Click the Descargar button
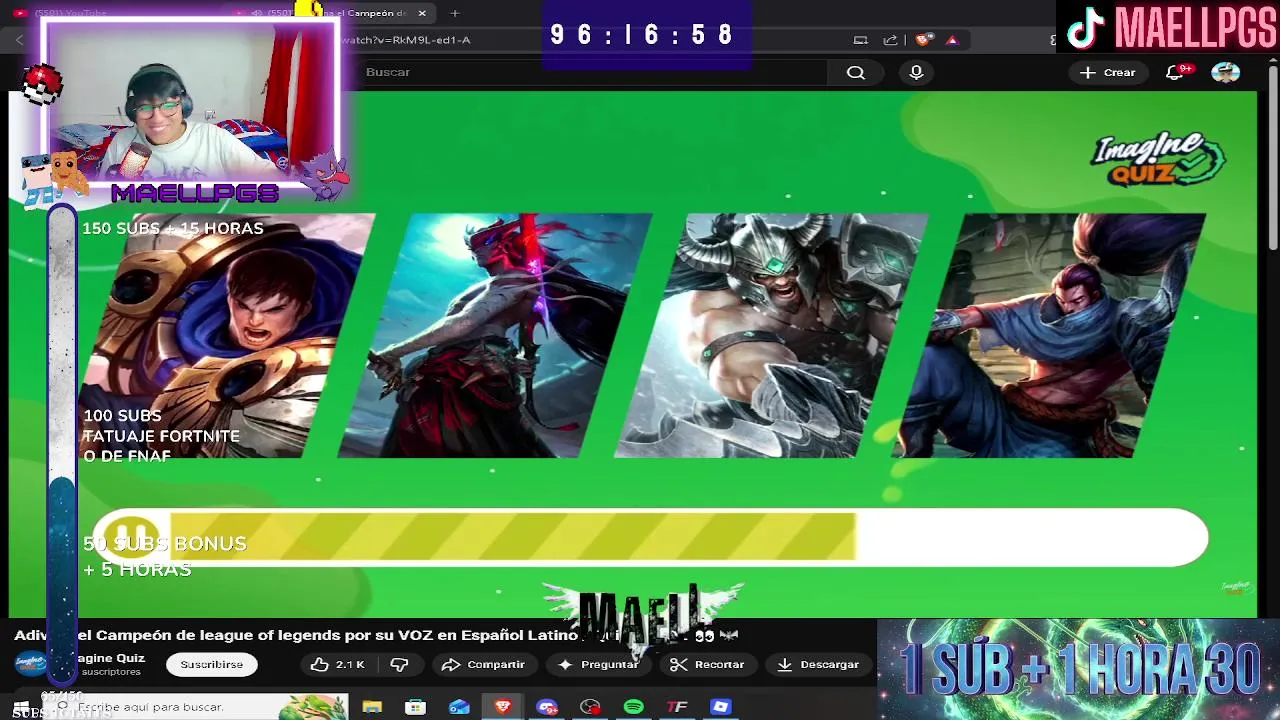Image resolution: width=1280 pixels, height=720 pixels. point(817,664)
